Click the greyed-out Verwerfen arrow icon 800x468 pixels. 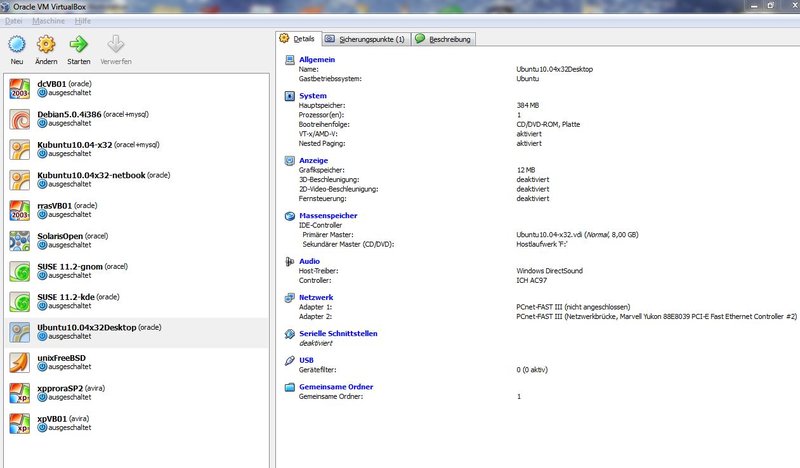[x=116, y=44]
